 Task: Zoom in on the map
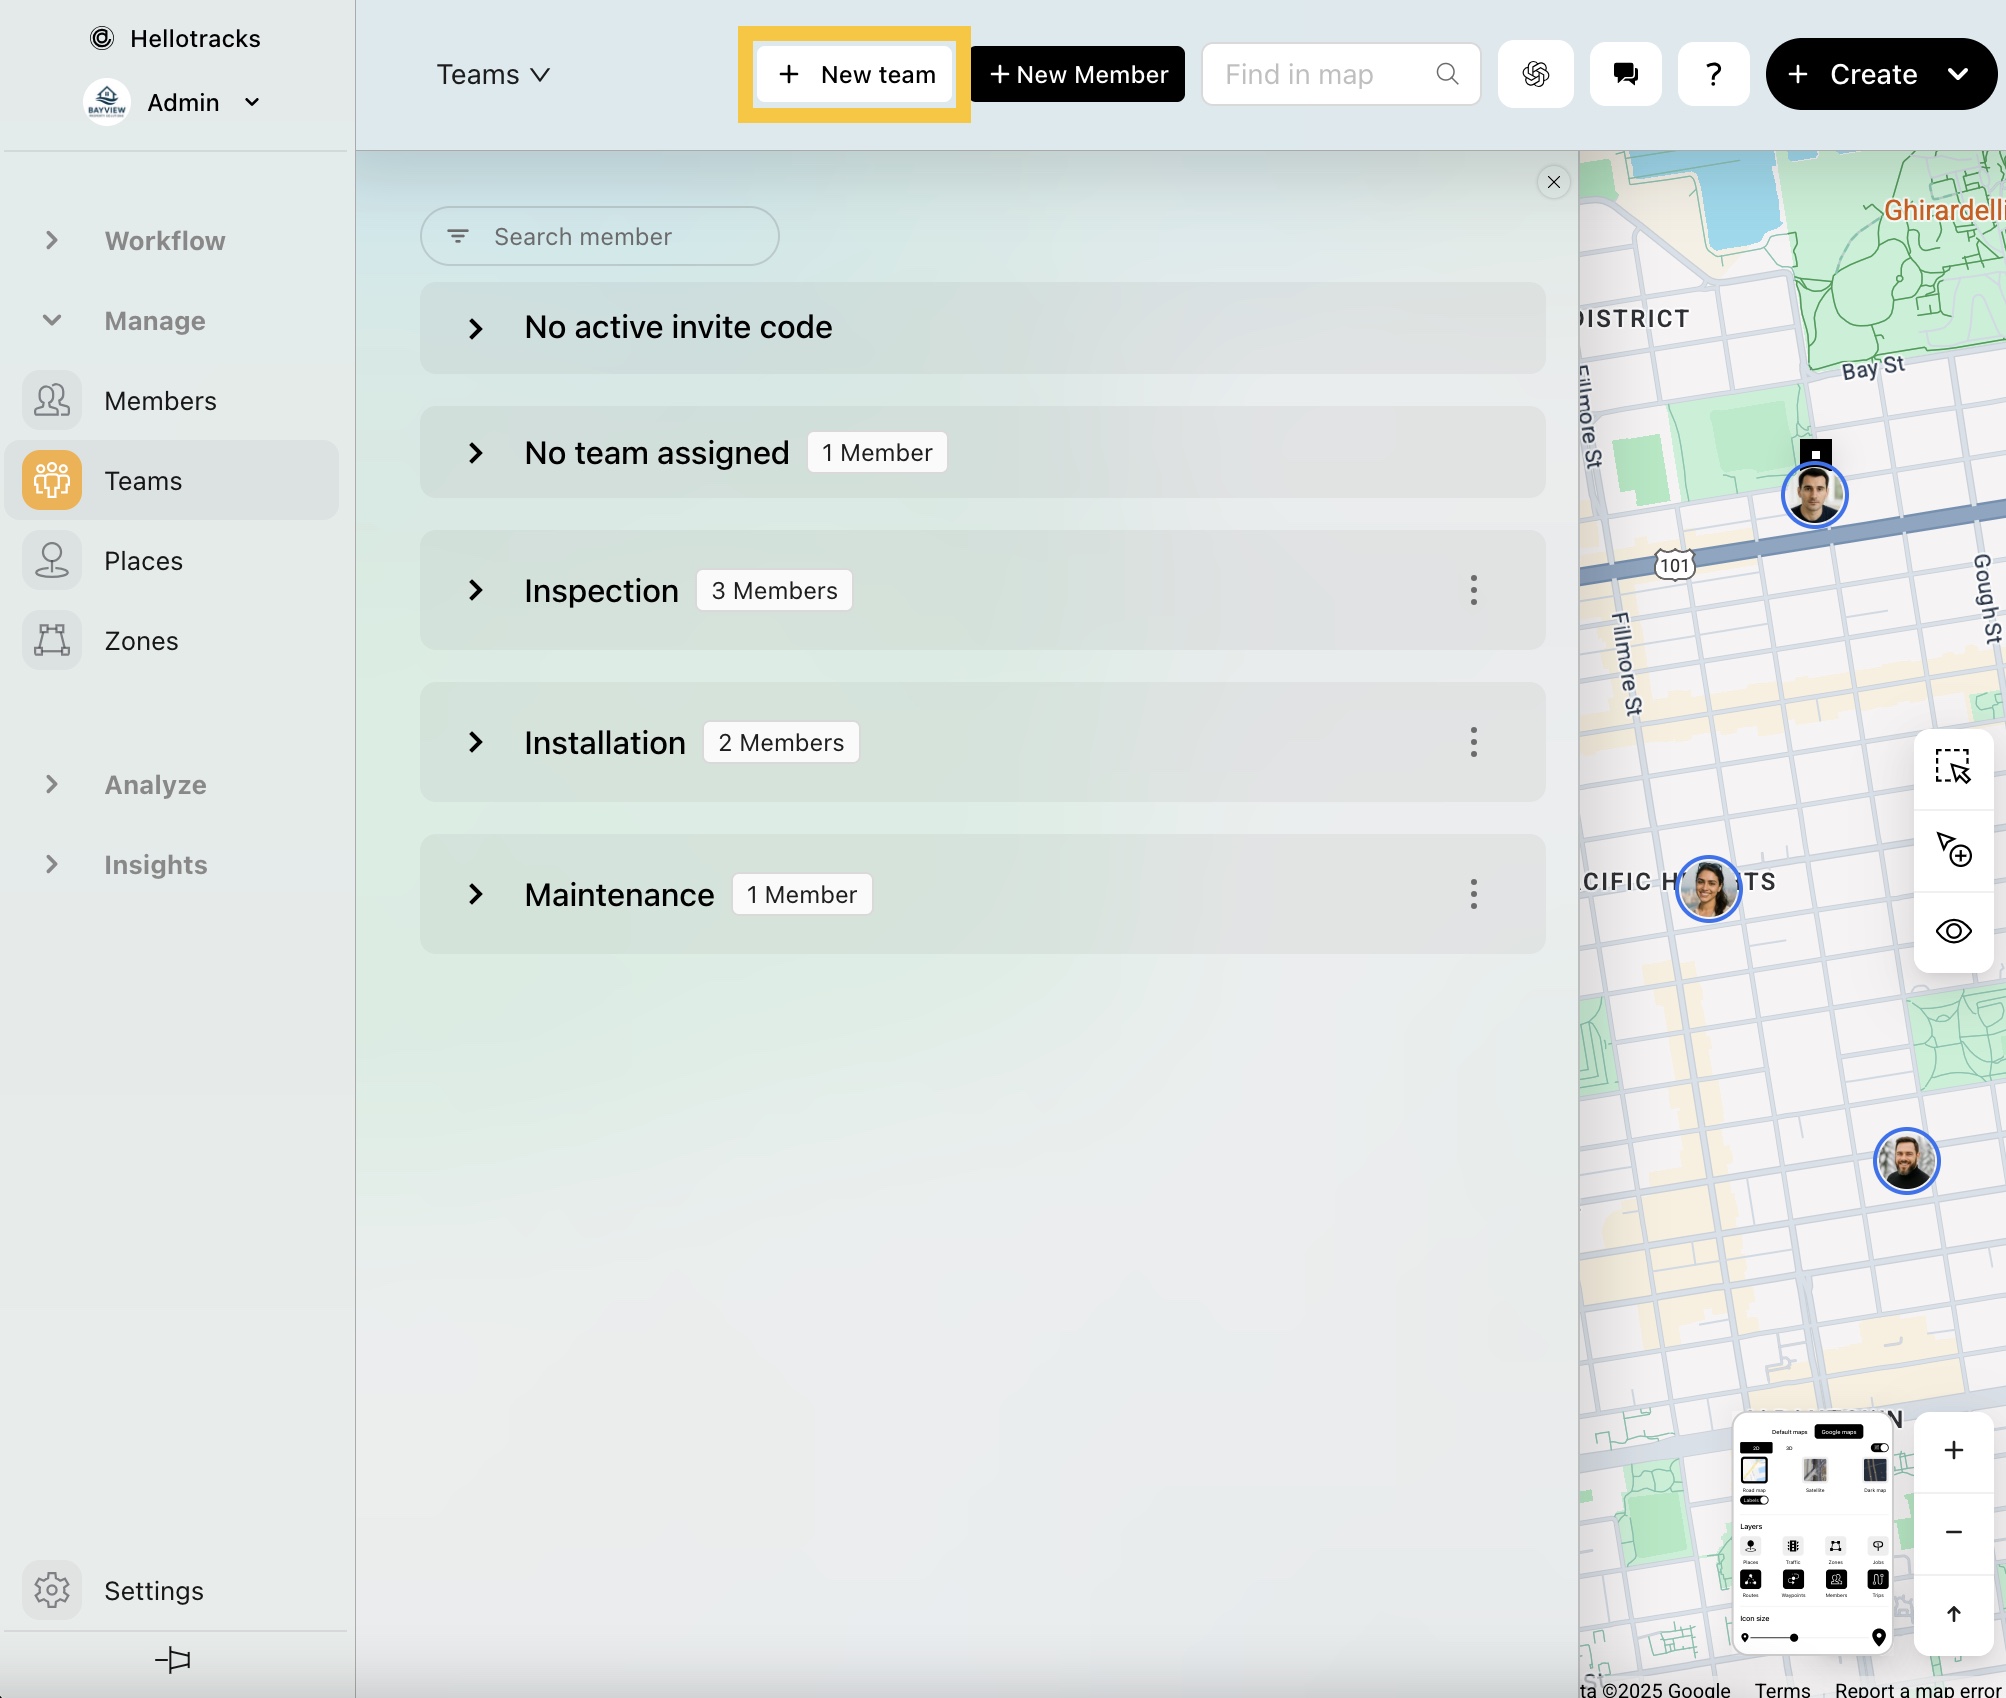point(1953,1450)
